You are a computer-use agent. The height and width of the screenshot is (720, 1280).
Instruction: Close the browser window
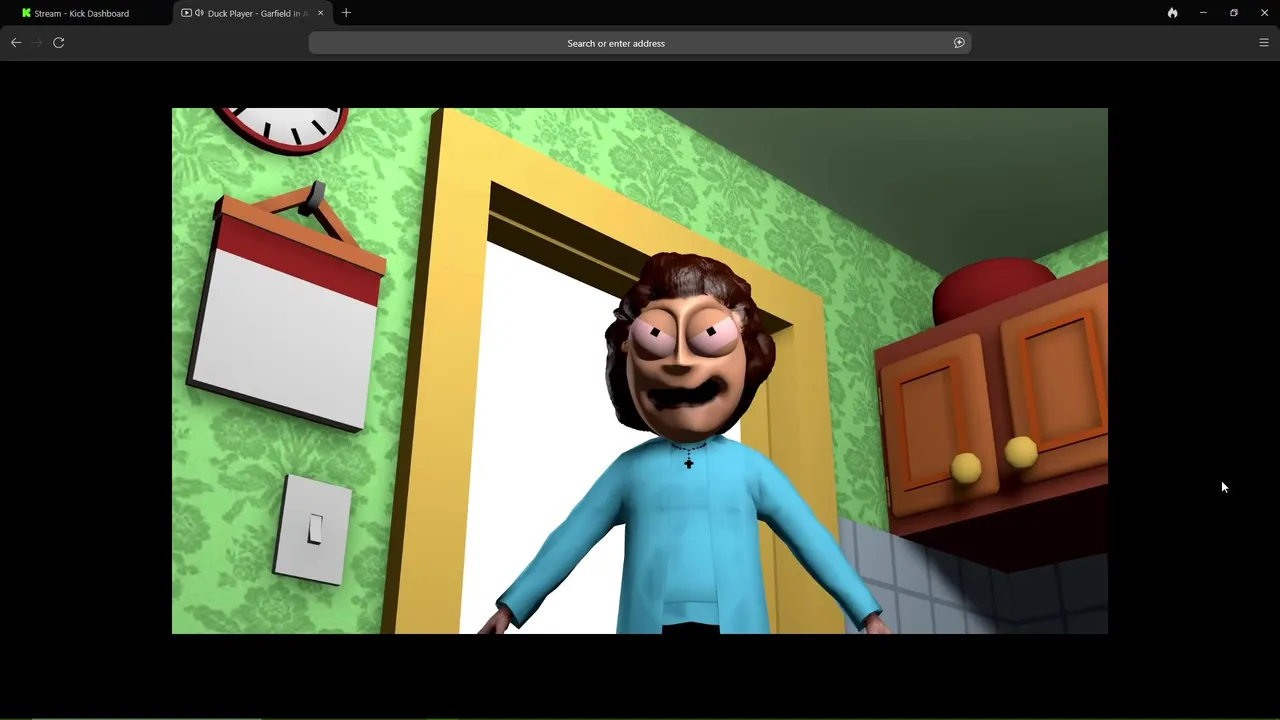(1264, 13)
